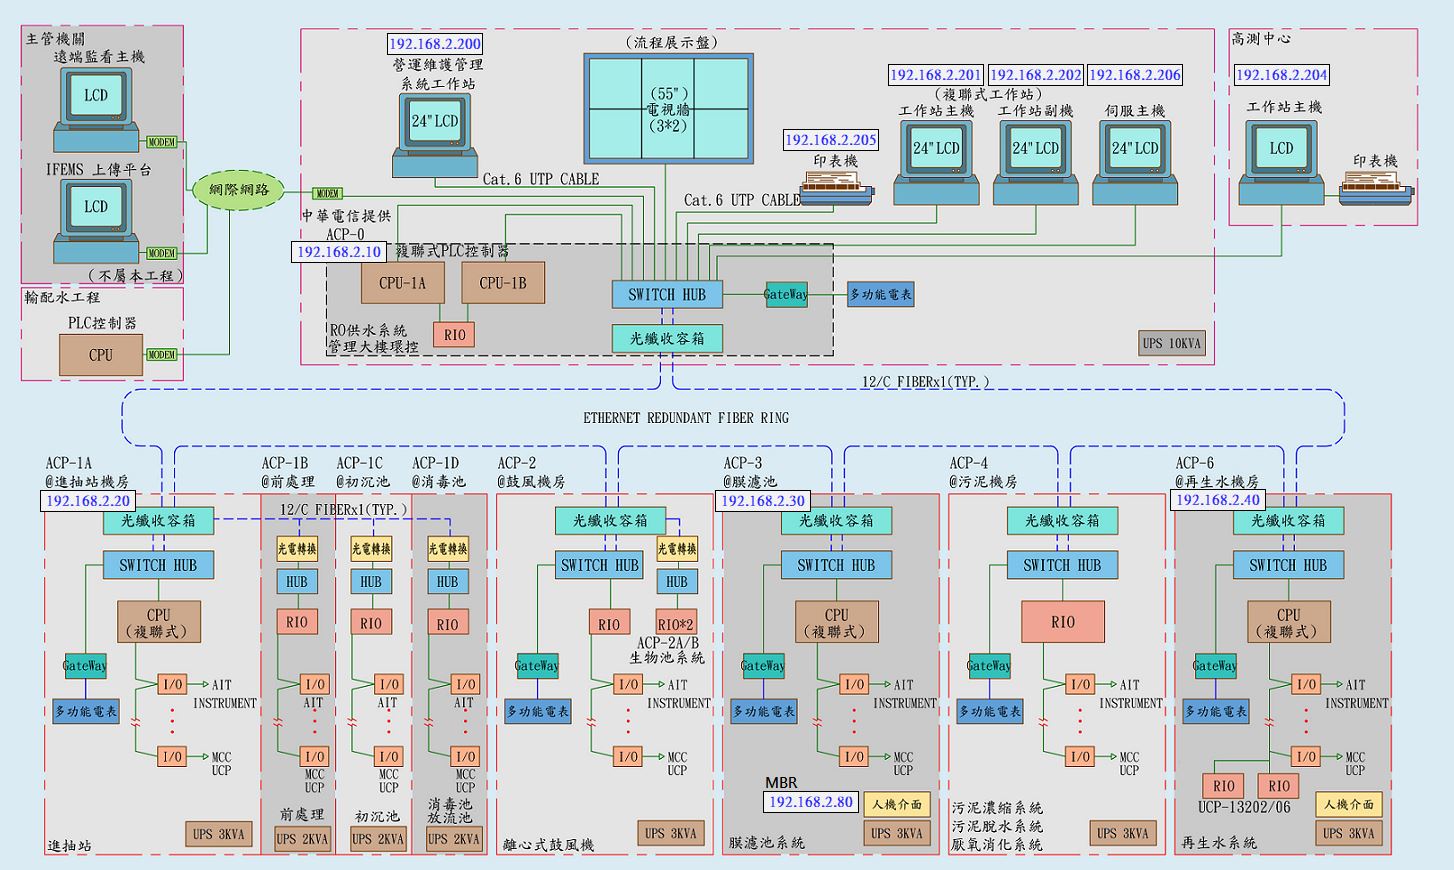
Task: Click the CPU-1B block
Action: pyautogui.click(x=502, y=283)
